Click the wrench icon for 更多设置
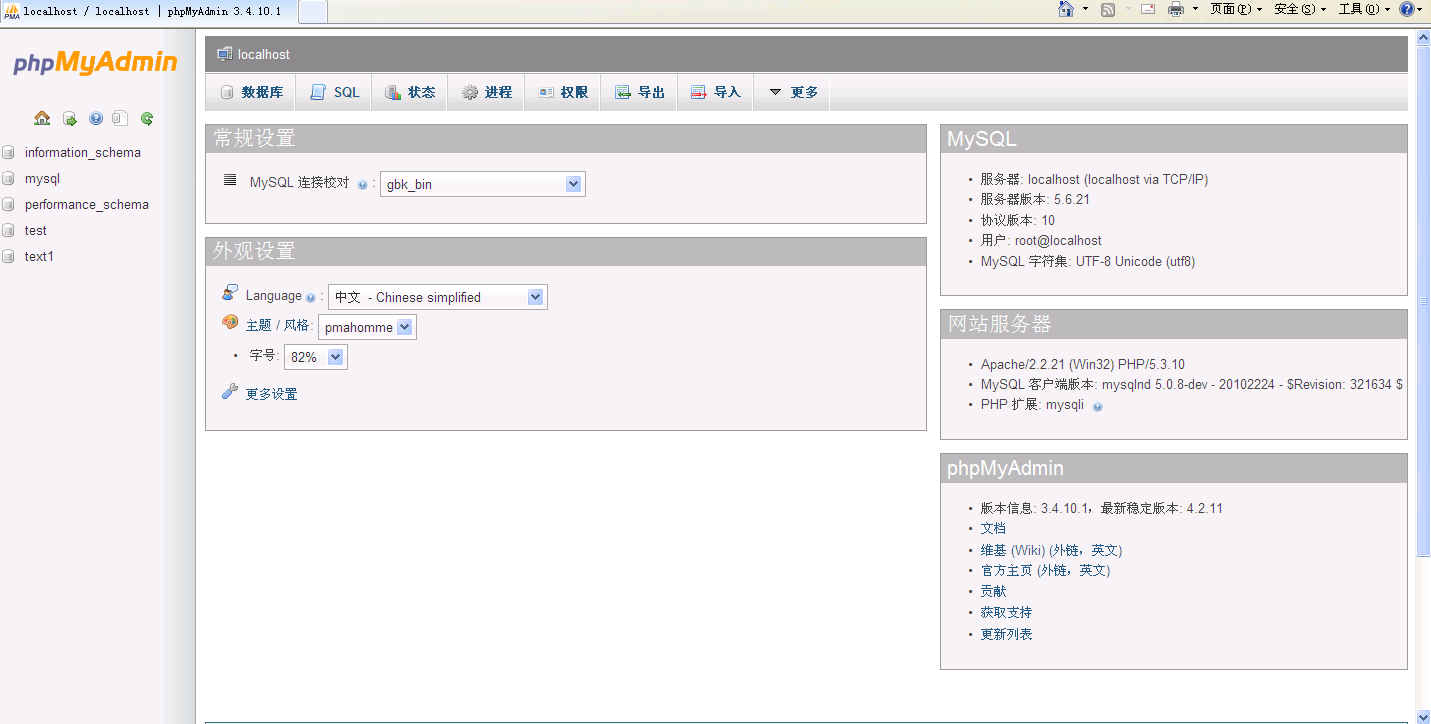 (x=230, y=392)
